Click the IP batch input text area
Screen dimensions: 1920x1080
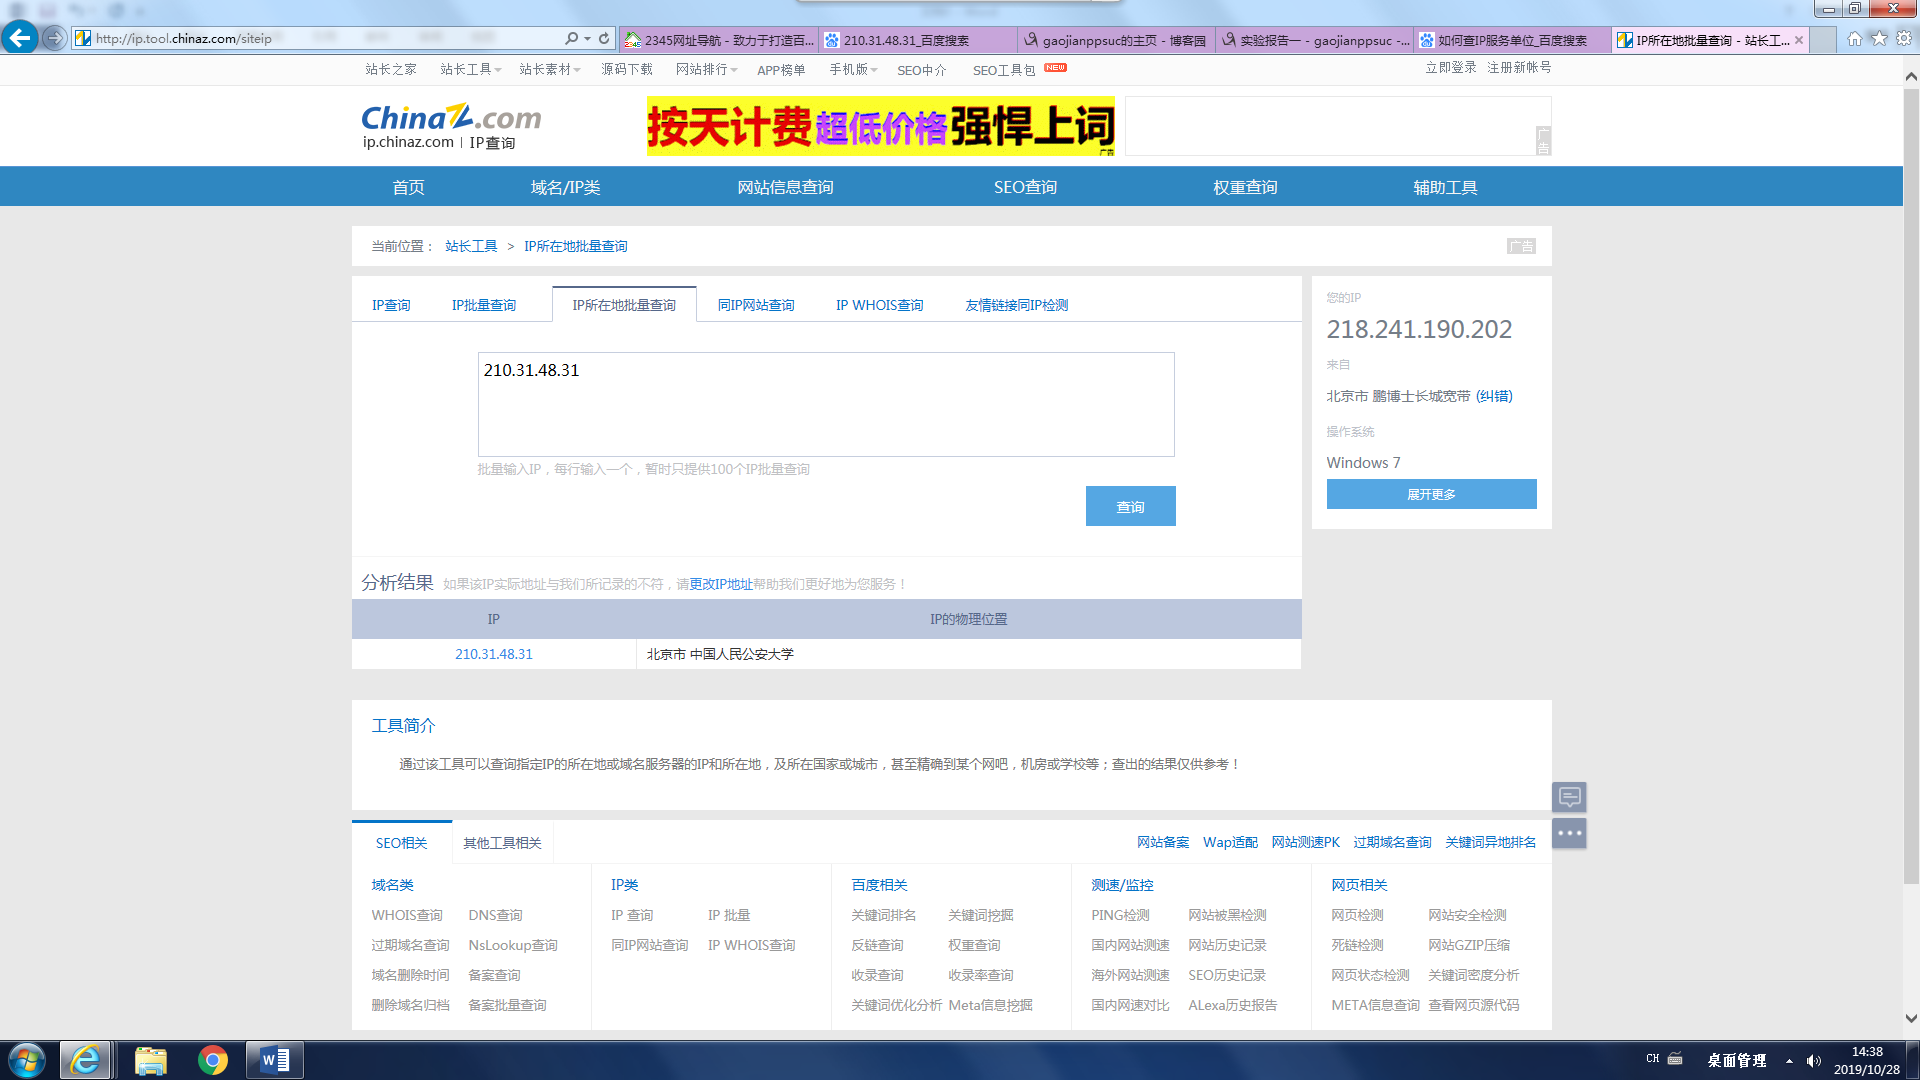coord(826,404)
